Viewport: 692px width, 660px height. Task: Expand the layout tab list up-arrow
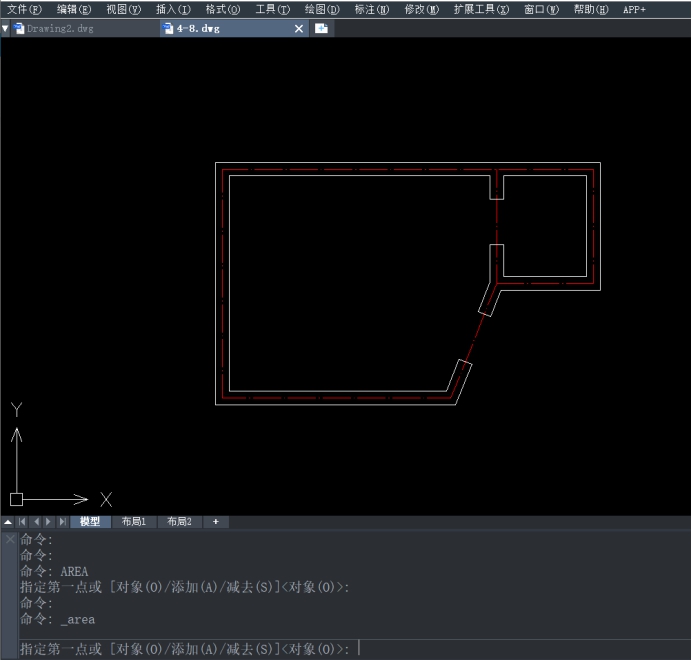pos(8,522)
